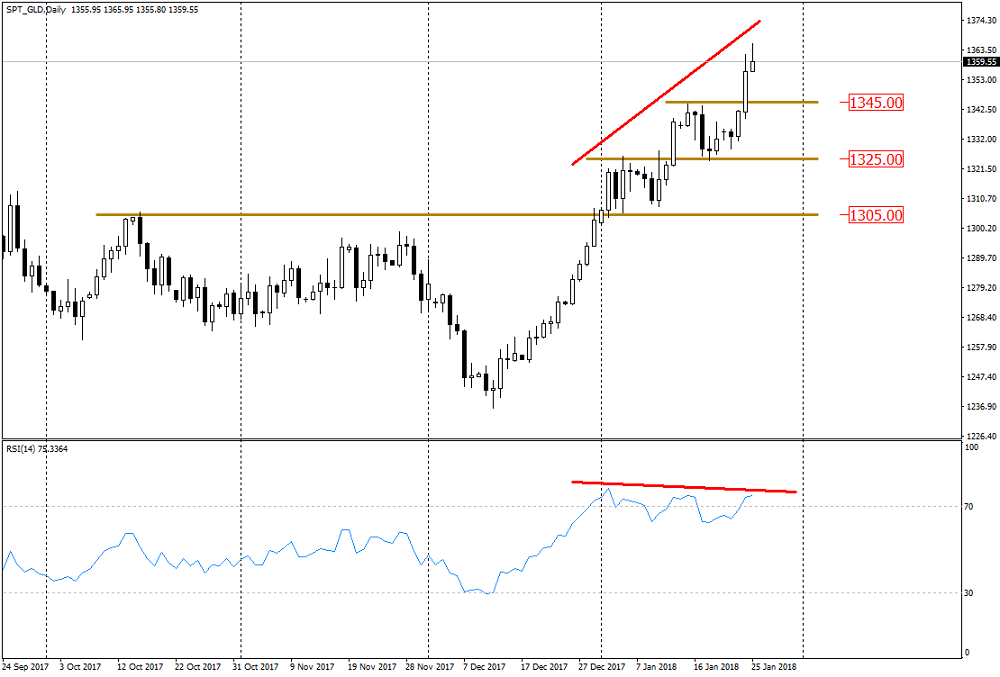Click the 31 Oct 2017 date label
Image resolution: width=1000 pixels, height=677 pixels.
(256, 665)
